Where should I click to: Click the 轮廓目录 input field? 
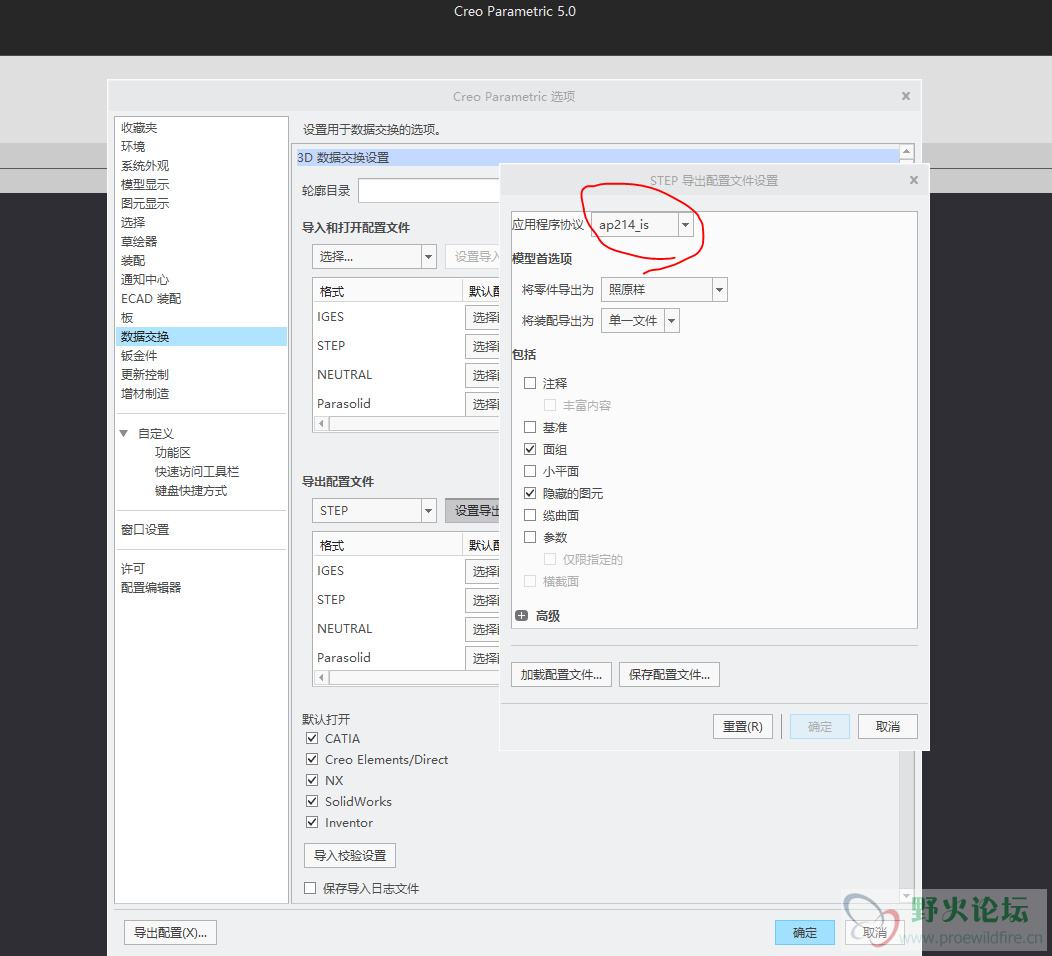[x=429, y=191]
